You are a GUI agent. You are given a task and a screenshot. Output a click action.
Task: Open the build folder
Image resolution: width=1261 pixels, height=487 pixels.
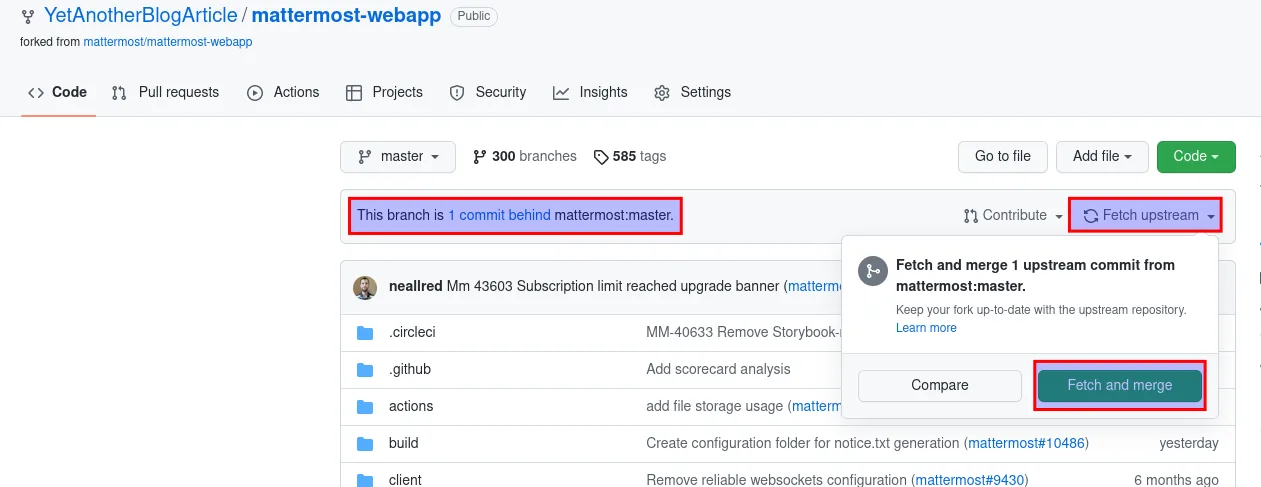(x=404, y=443)
